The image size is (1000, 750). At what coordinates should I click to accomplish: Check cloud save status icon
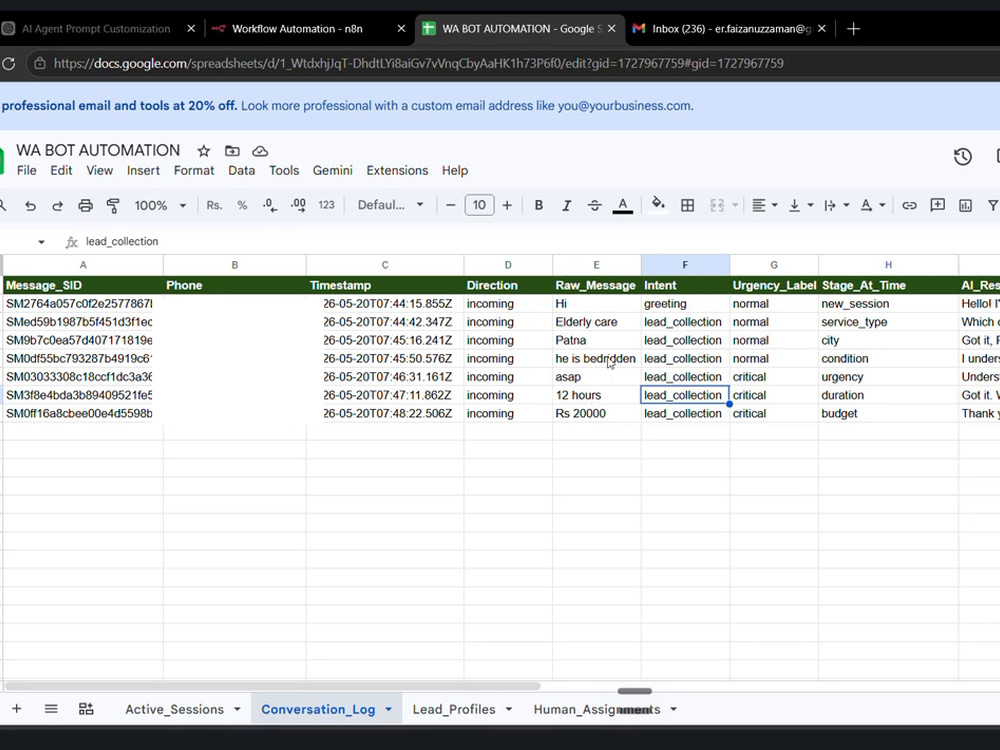(x=260, y=151)
